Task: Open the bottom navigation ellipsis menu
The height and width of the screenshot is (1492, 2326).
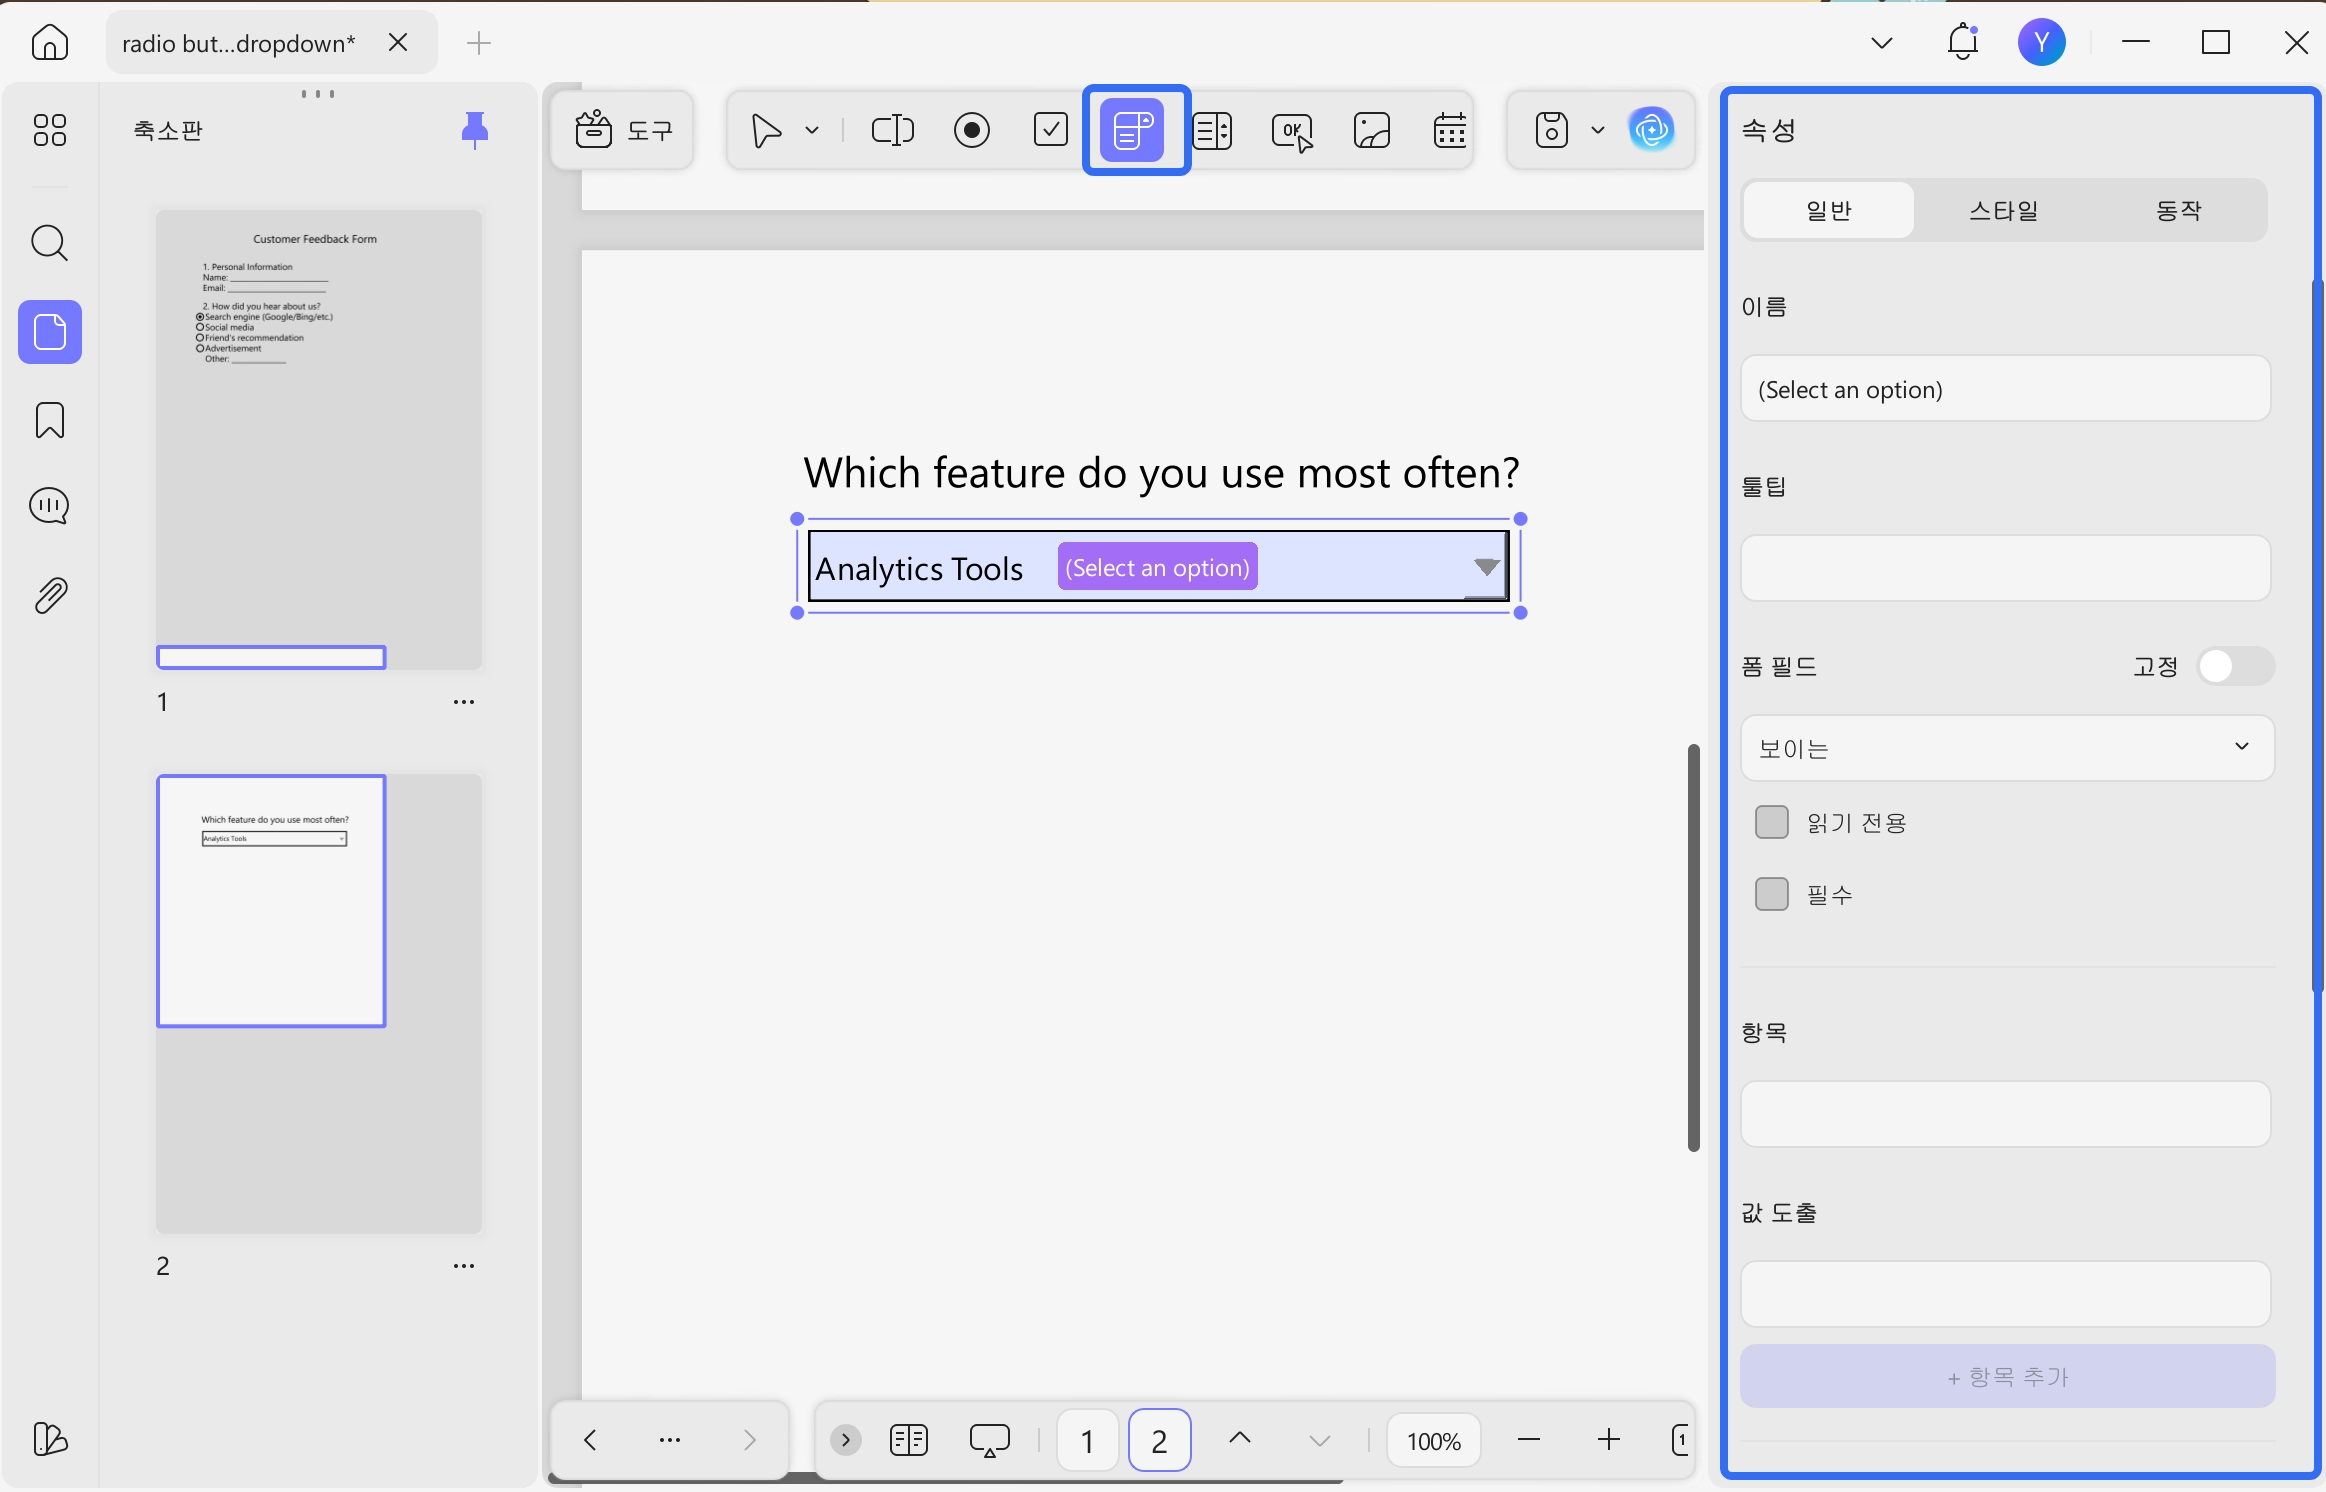Action: pos(670,1440)
